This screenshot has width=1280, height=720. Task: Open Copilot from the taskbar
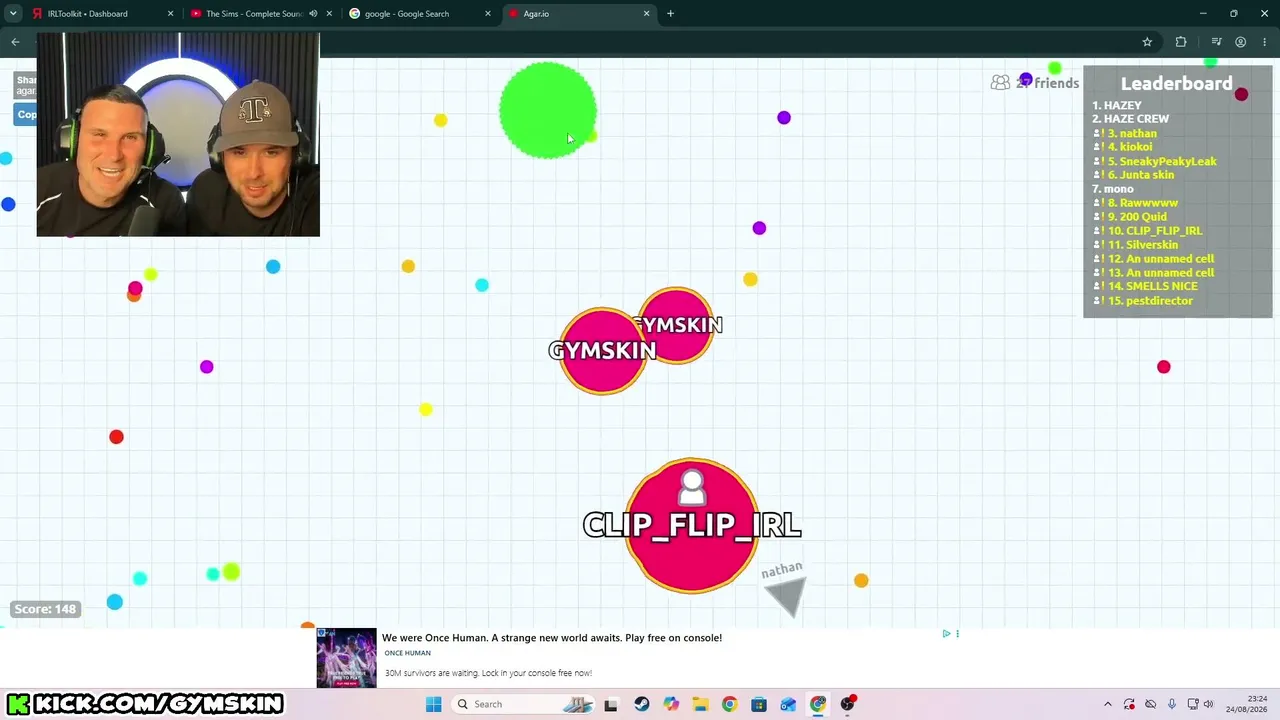(x=671, y=704)
